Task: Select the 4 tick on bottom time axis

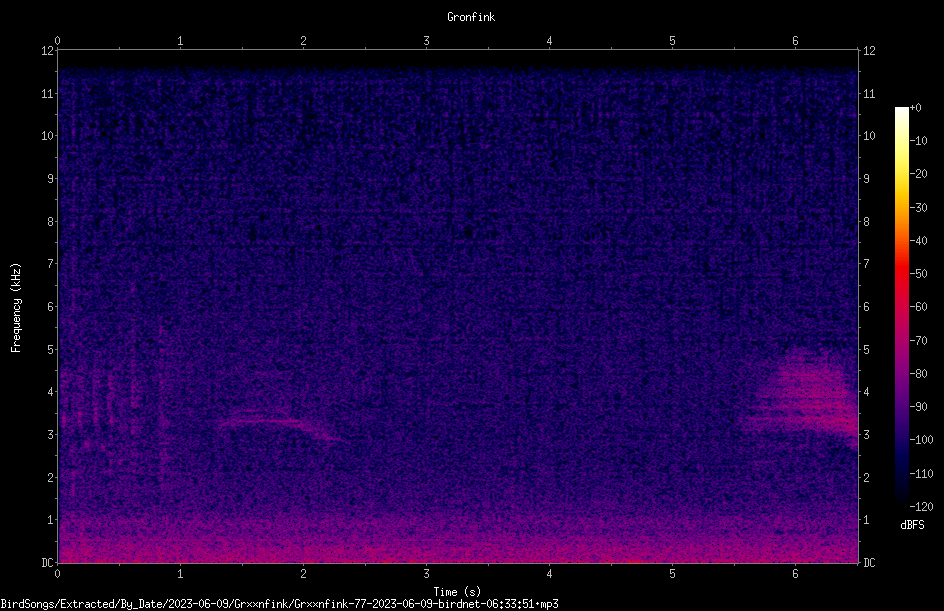Action: [549, 574]
